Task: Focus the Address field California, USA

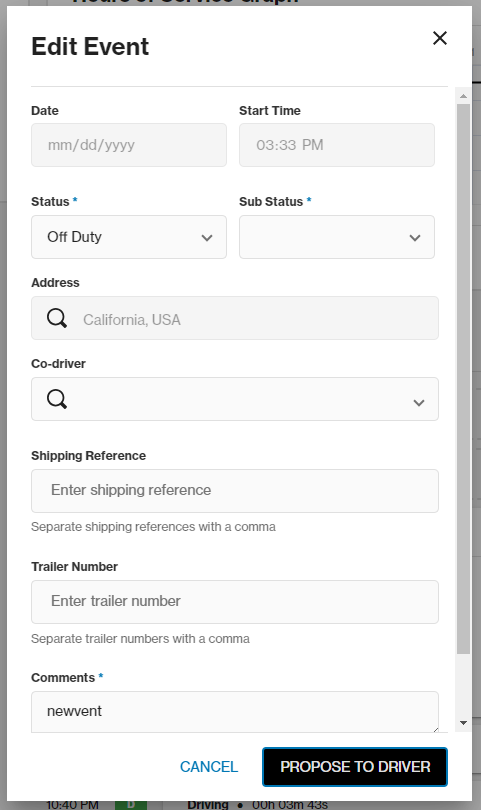Action: (235, 318)
